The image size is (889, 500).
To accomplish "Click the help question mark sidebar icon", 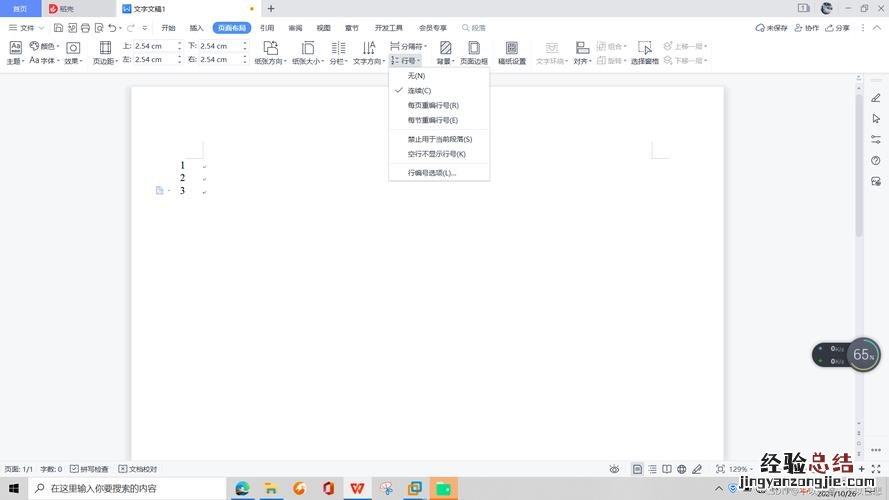I will click(x=876, y=160).
